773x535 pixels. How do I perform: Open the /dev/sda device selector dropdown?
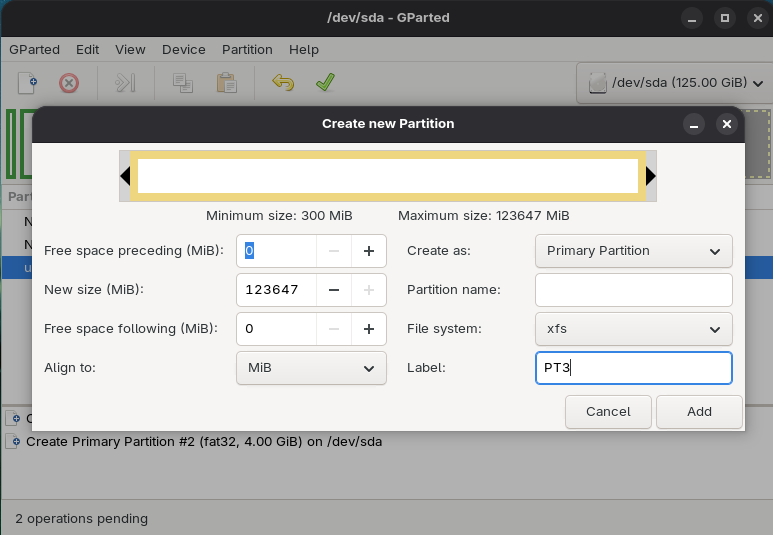click(670, 83)
